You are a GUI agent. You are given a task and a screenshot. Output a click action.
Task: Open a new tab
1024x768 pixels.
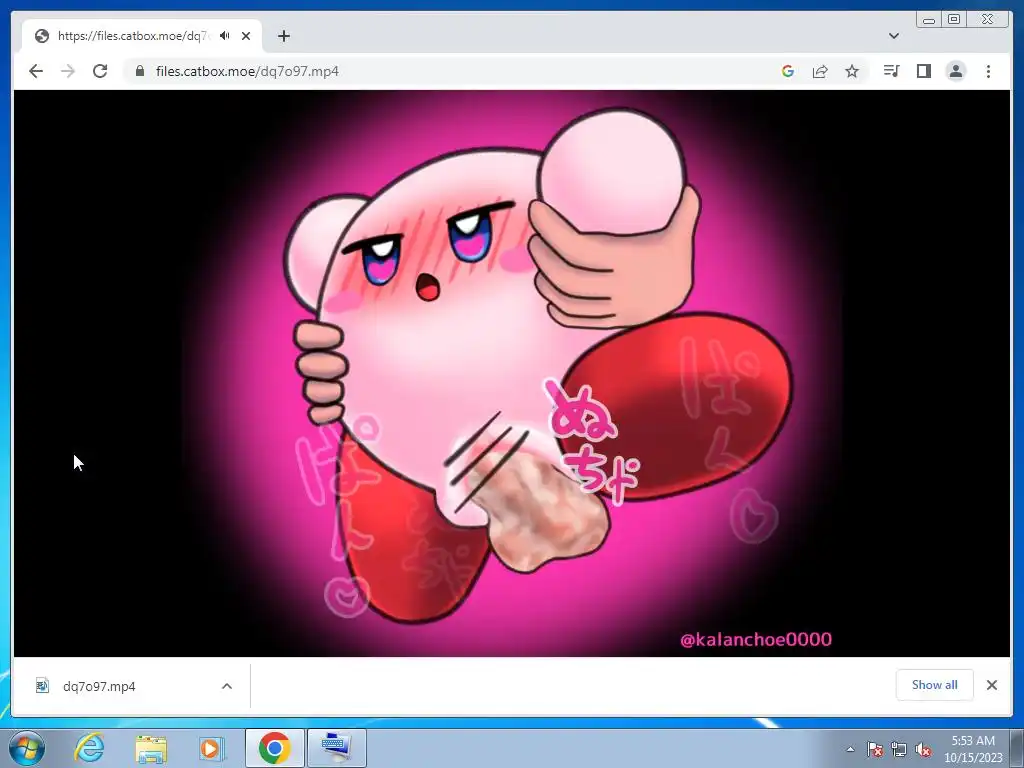[x=283, y=36]
